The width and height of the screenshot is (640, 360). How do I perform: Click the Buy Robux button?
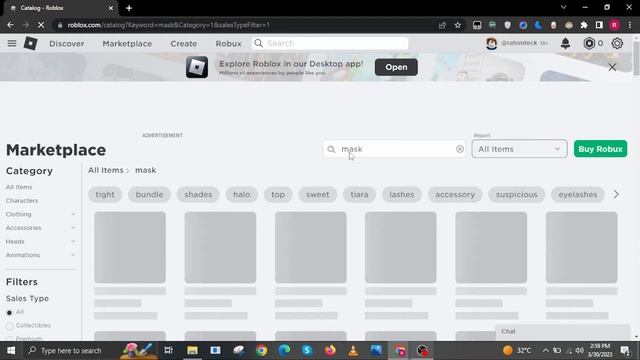(x=600, y=149)
